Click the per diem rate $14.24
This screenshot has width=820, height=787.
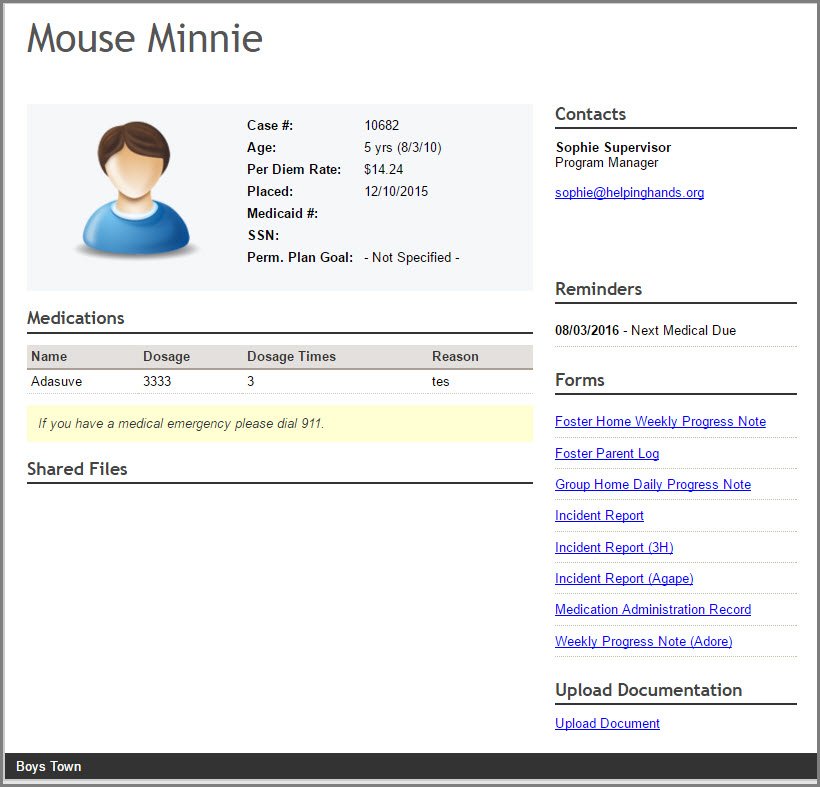(x=383, y=169)
